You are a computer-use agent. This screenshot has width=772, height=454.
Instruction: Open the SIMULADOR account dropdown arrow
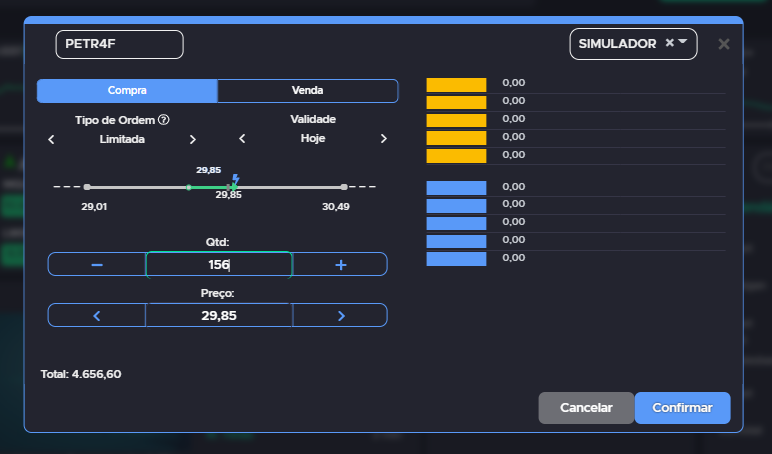[x=682, y=42]
